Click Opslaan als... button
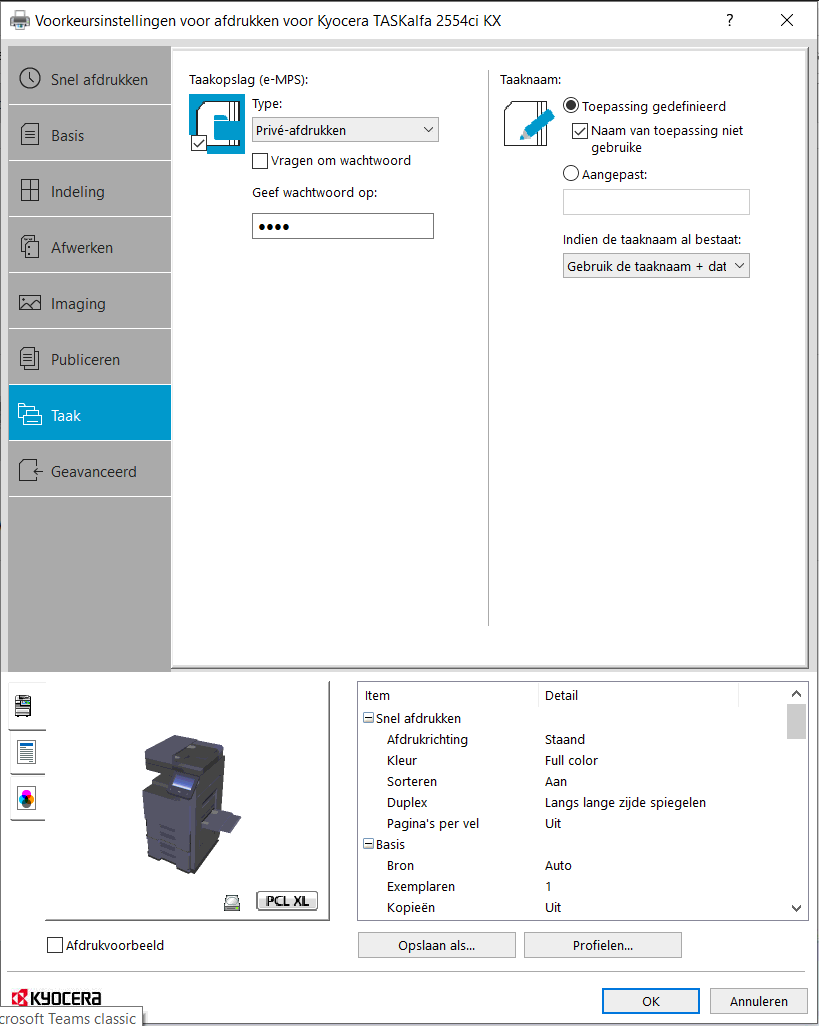This screenshot has width=819, height=1026. 436,945
